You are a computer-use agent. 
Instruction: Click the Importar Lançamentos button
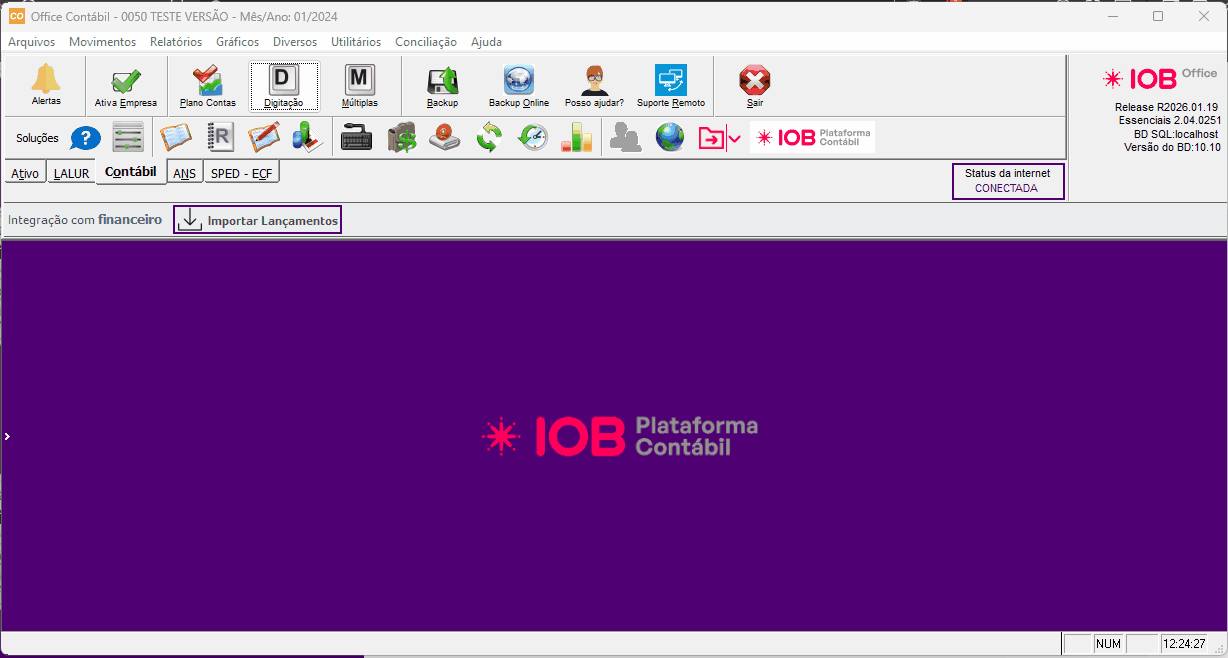tap(258, 220)
